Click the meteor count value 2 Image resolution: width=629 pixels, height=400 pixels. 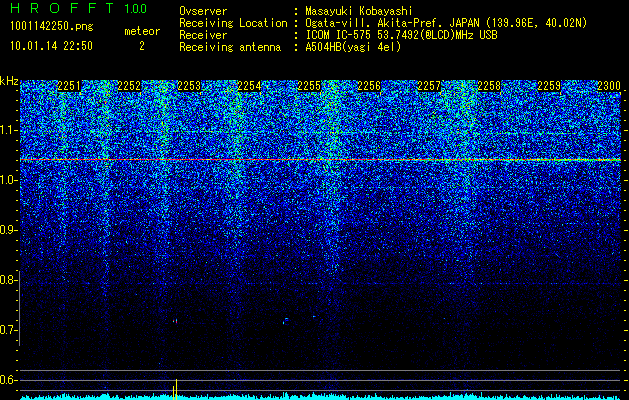(x=142, y=46)
